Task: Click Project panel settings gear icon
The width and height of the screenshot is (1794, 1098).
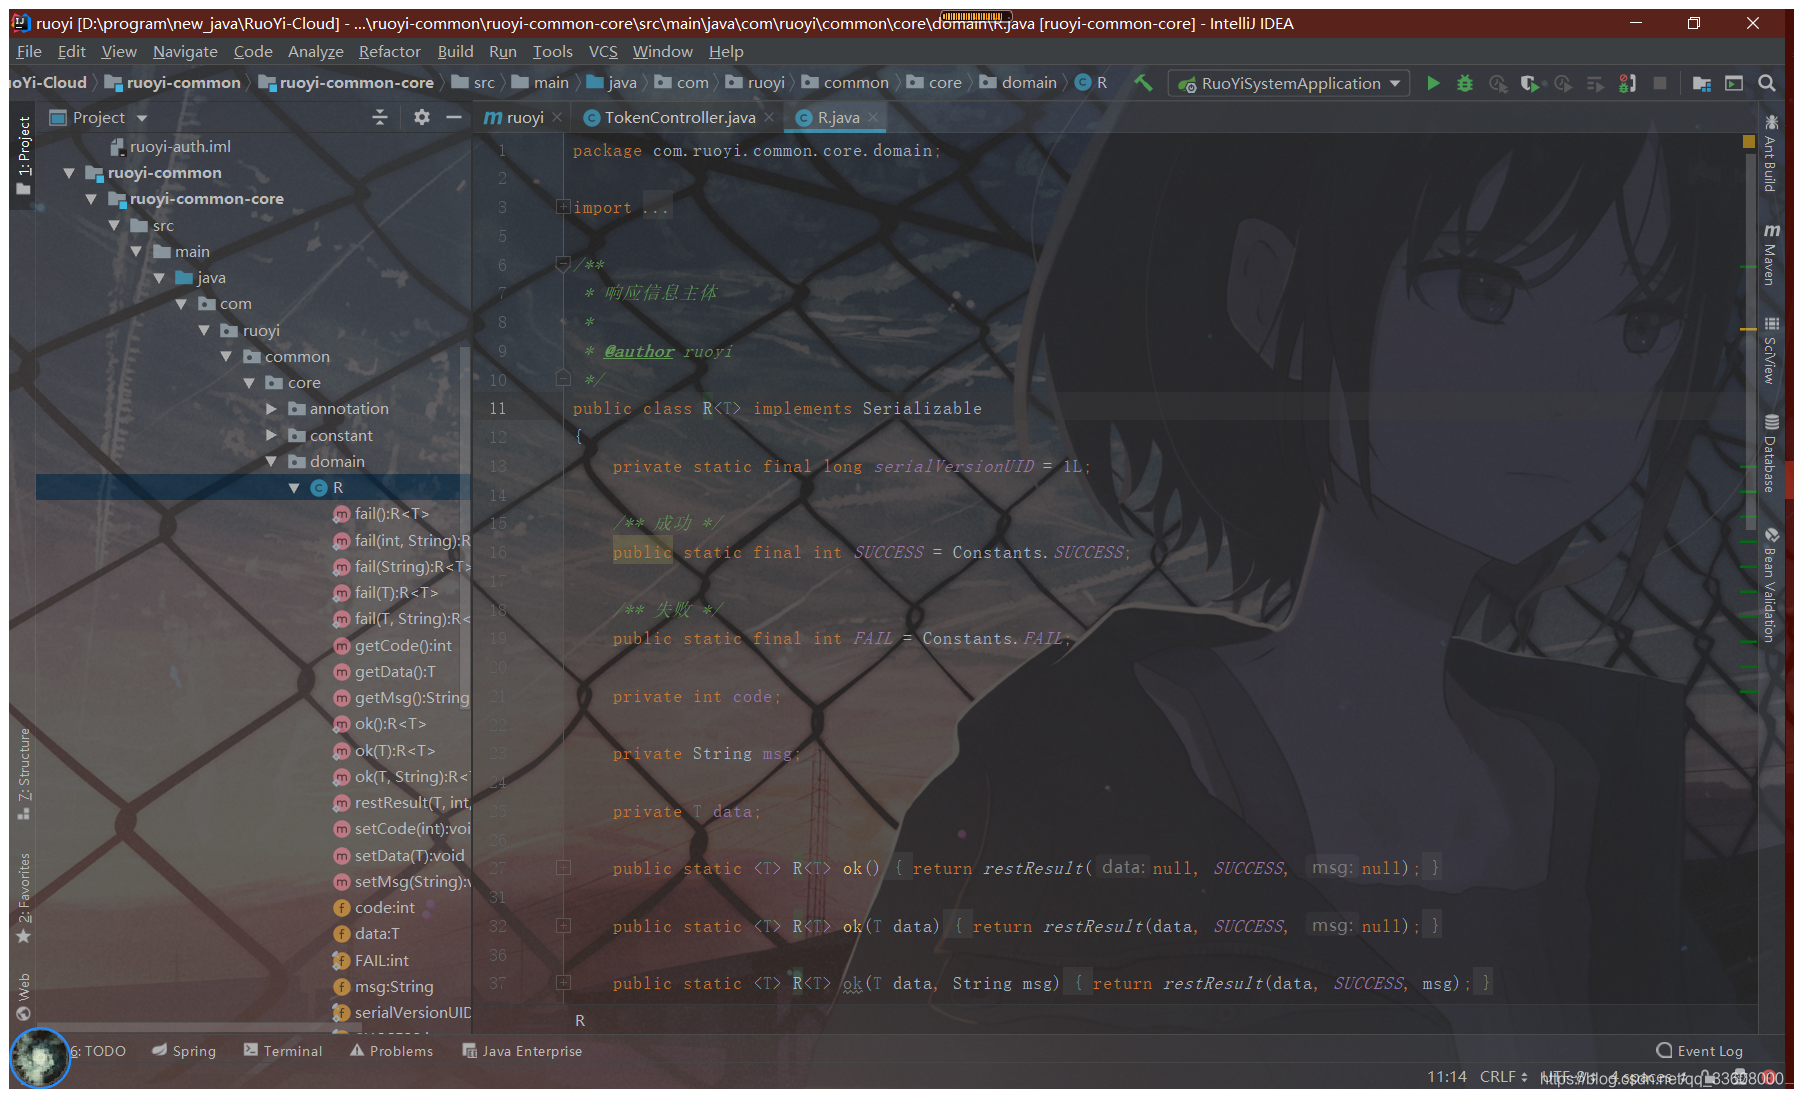Action: point(422,117)
